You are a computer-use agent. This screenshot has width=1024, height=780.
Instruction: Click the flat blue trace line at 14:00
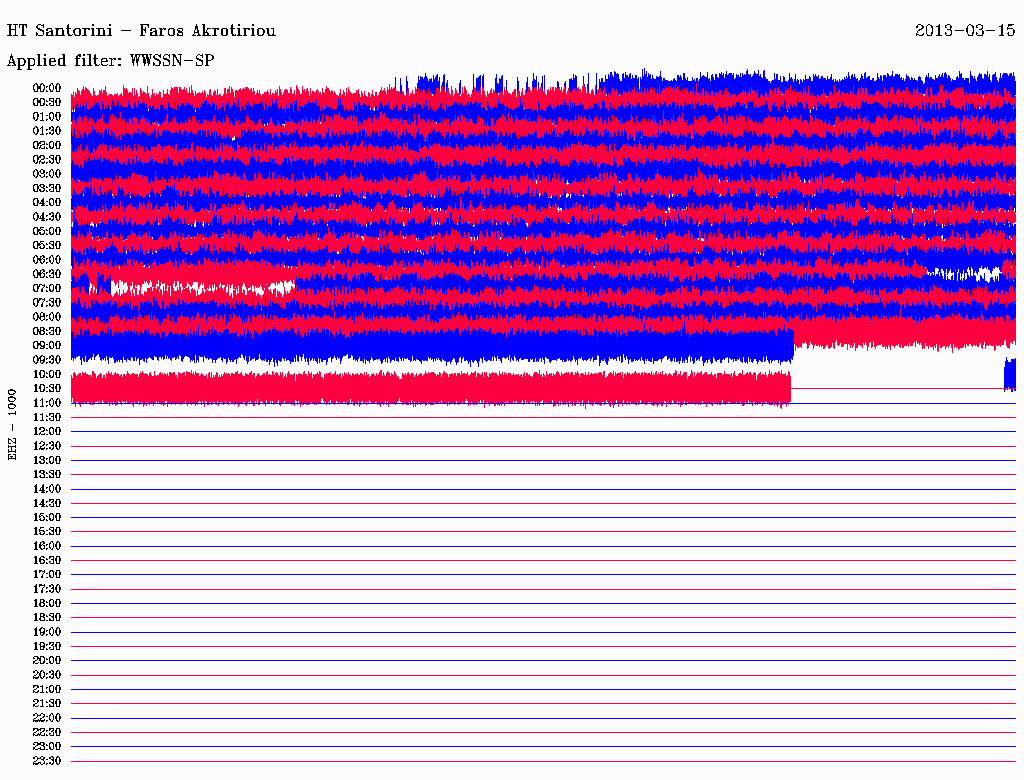pos(540,489)
